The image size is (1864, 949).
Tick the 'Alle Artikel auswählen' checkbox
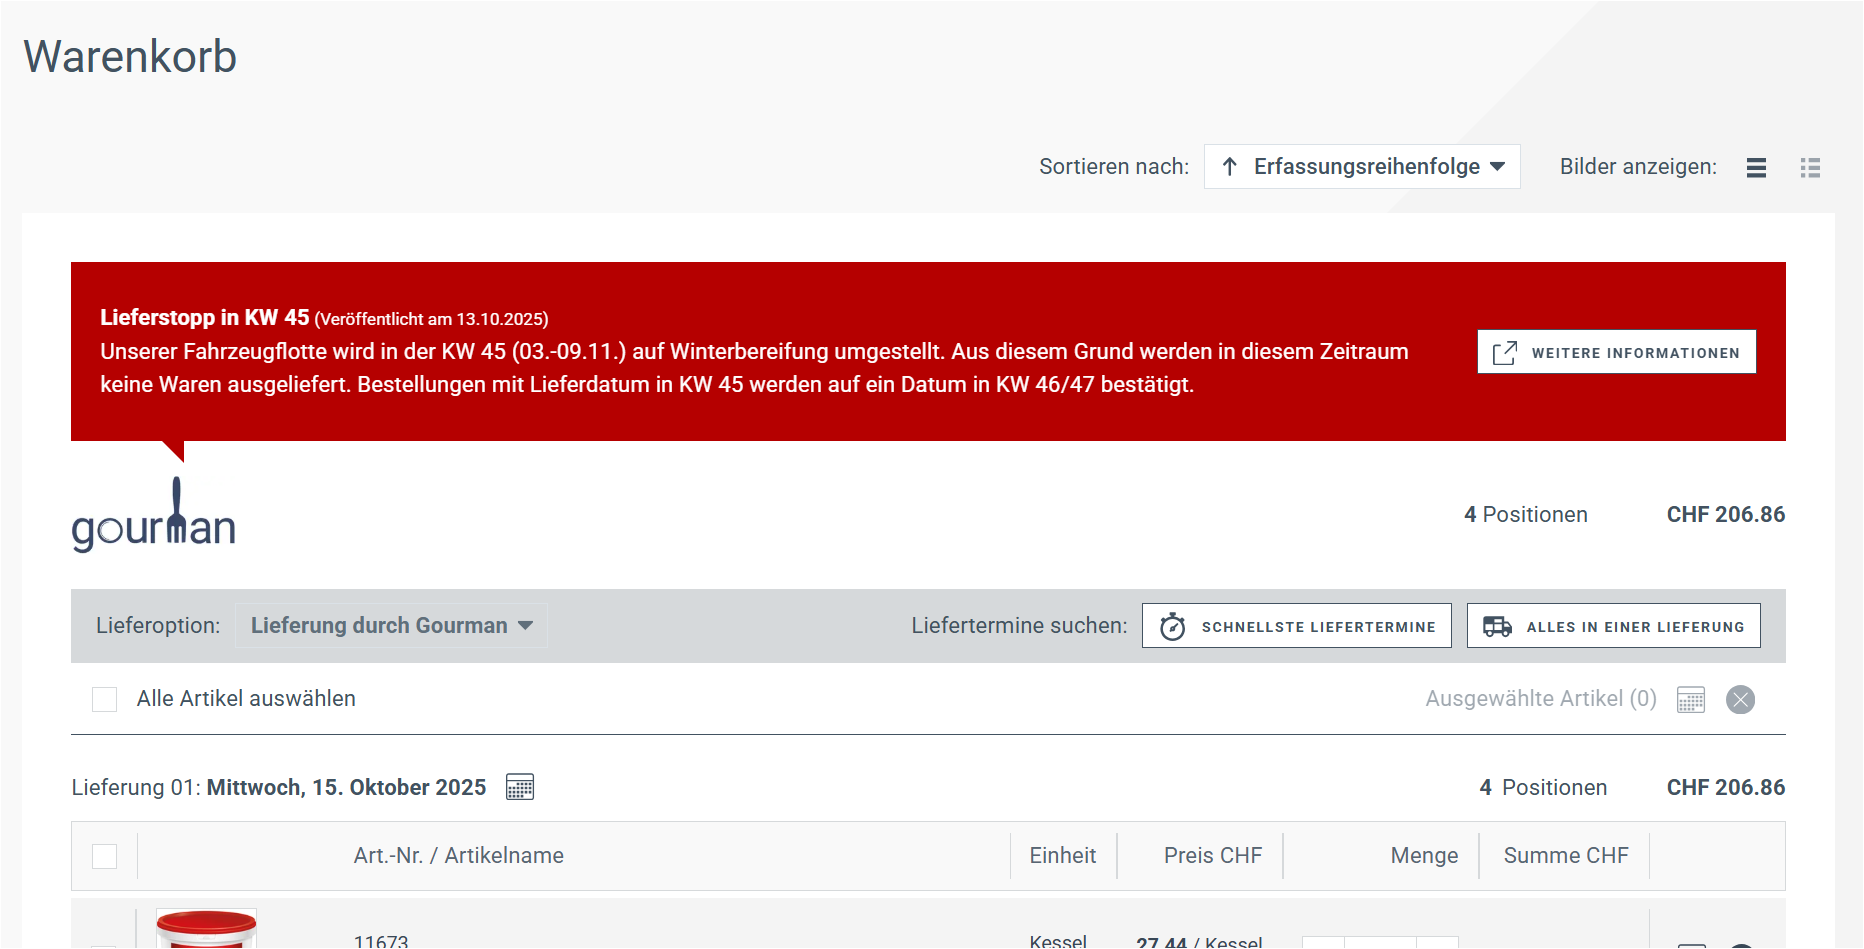(x=105, y=699)
